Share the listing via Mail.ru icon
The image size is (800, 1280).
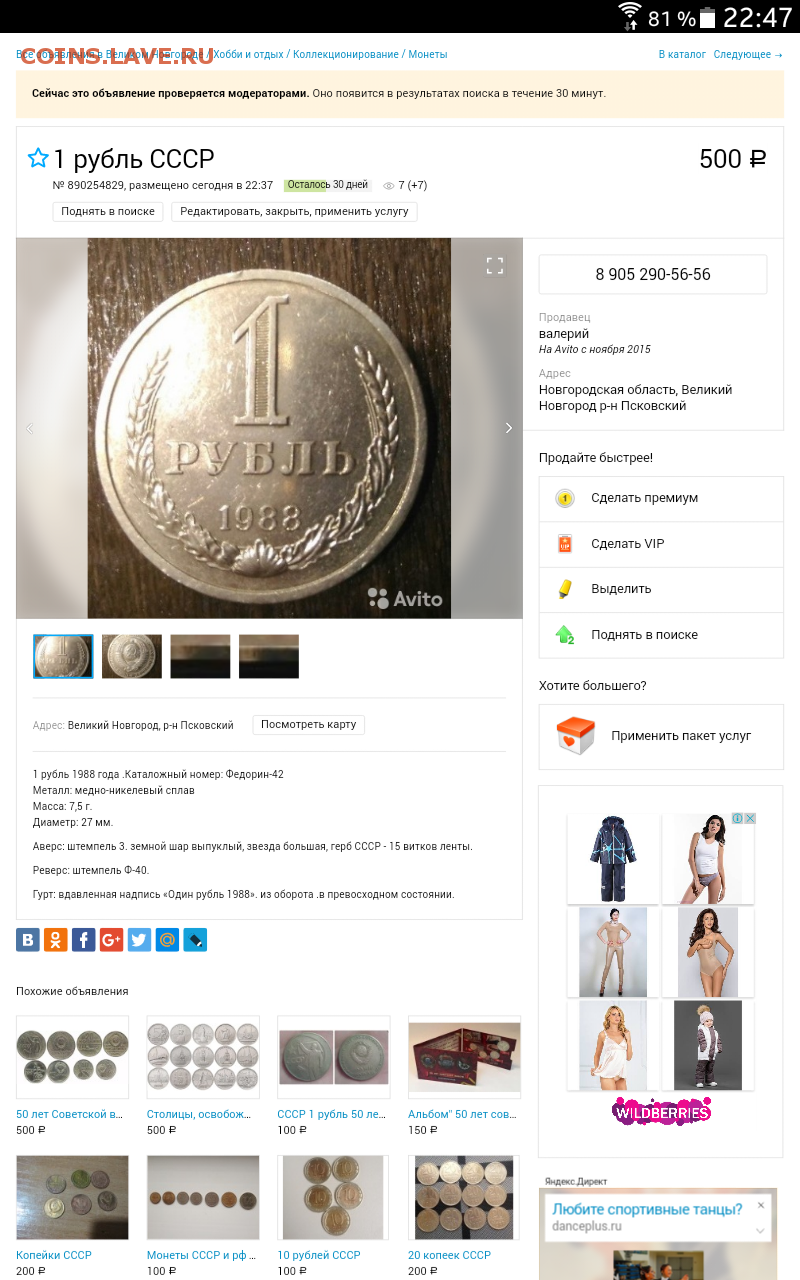(167, 940)
